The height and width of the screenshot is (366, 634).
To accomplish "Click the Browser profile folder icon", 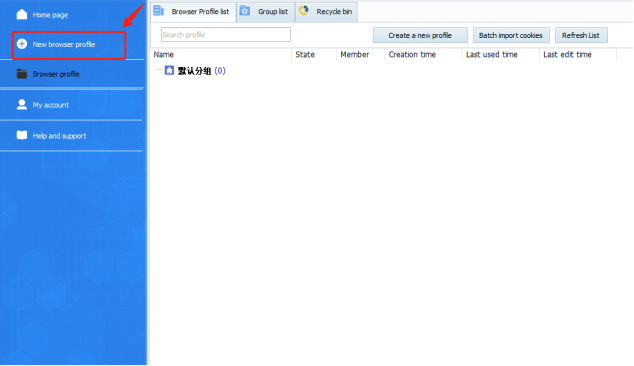I will 22,74.
